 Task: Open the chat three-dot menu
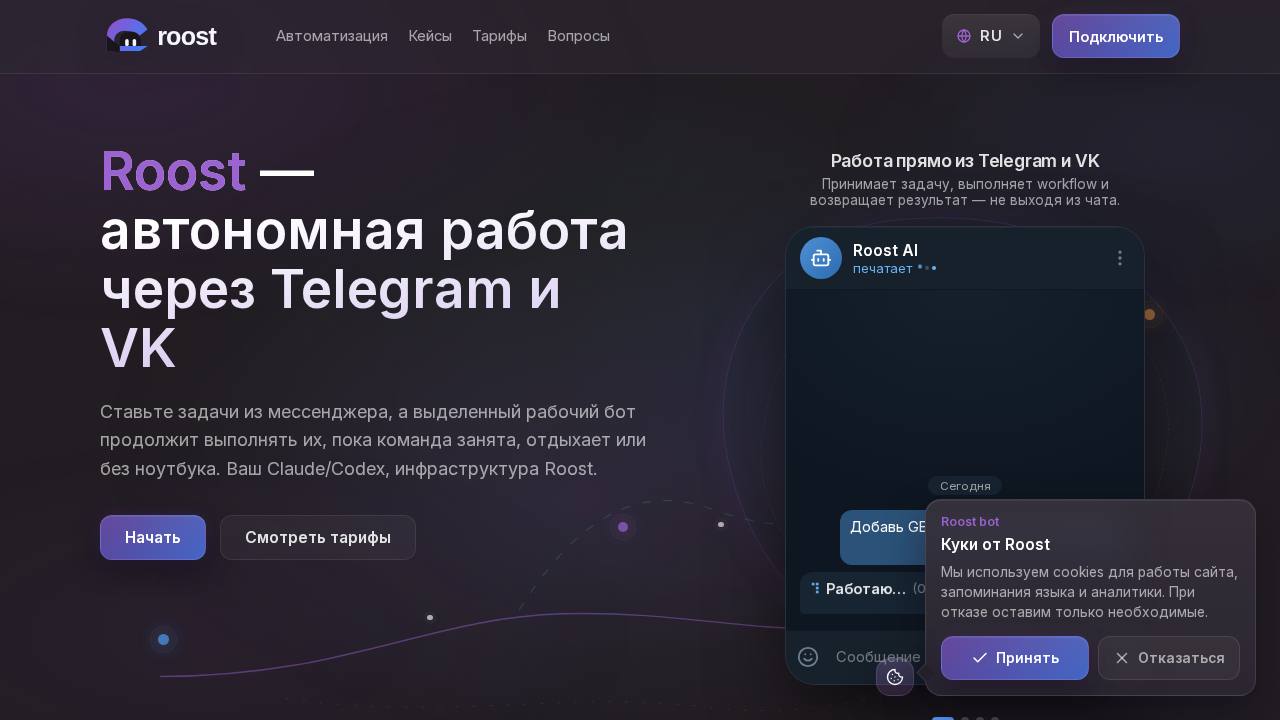pos(1120,258)
